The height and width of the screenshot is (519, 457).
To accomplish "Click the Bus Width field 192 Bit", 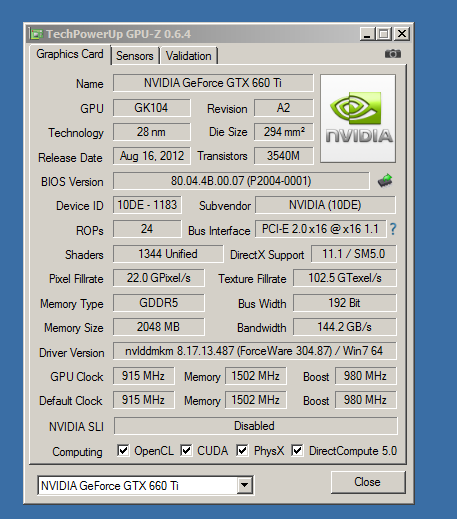I will tap(345, 303).
